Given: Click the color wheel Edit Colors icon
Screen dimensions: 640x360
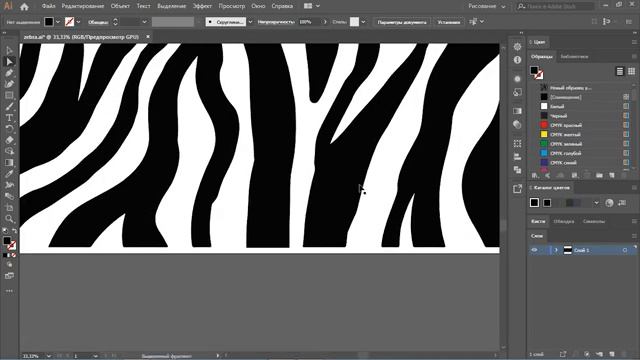Looking at the screenshot, I should click(609, 203).
